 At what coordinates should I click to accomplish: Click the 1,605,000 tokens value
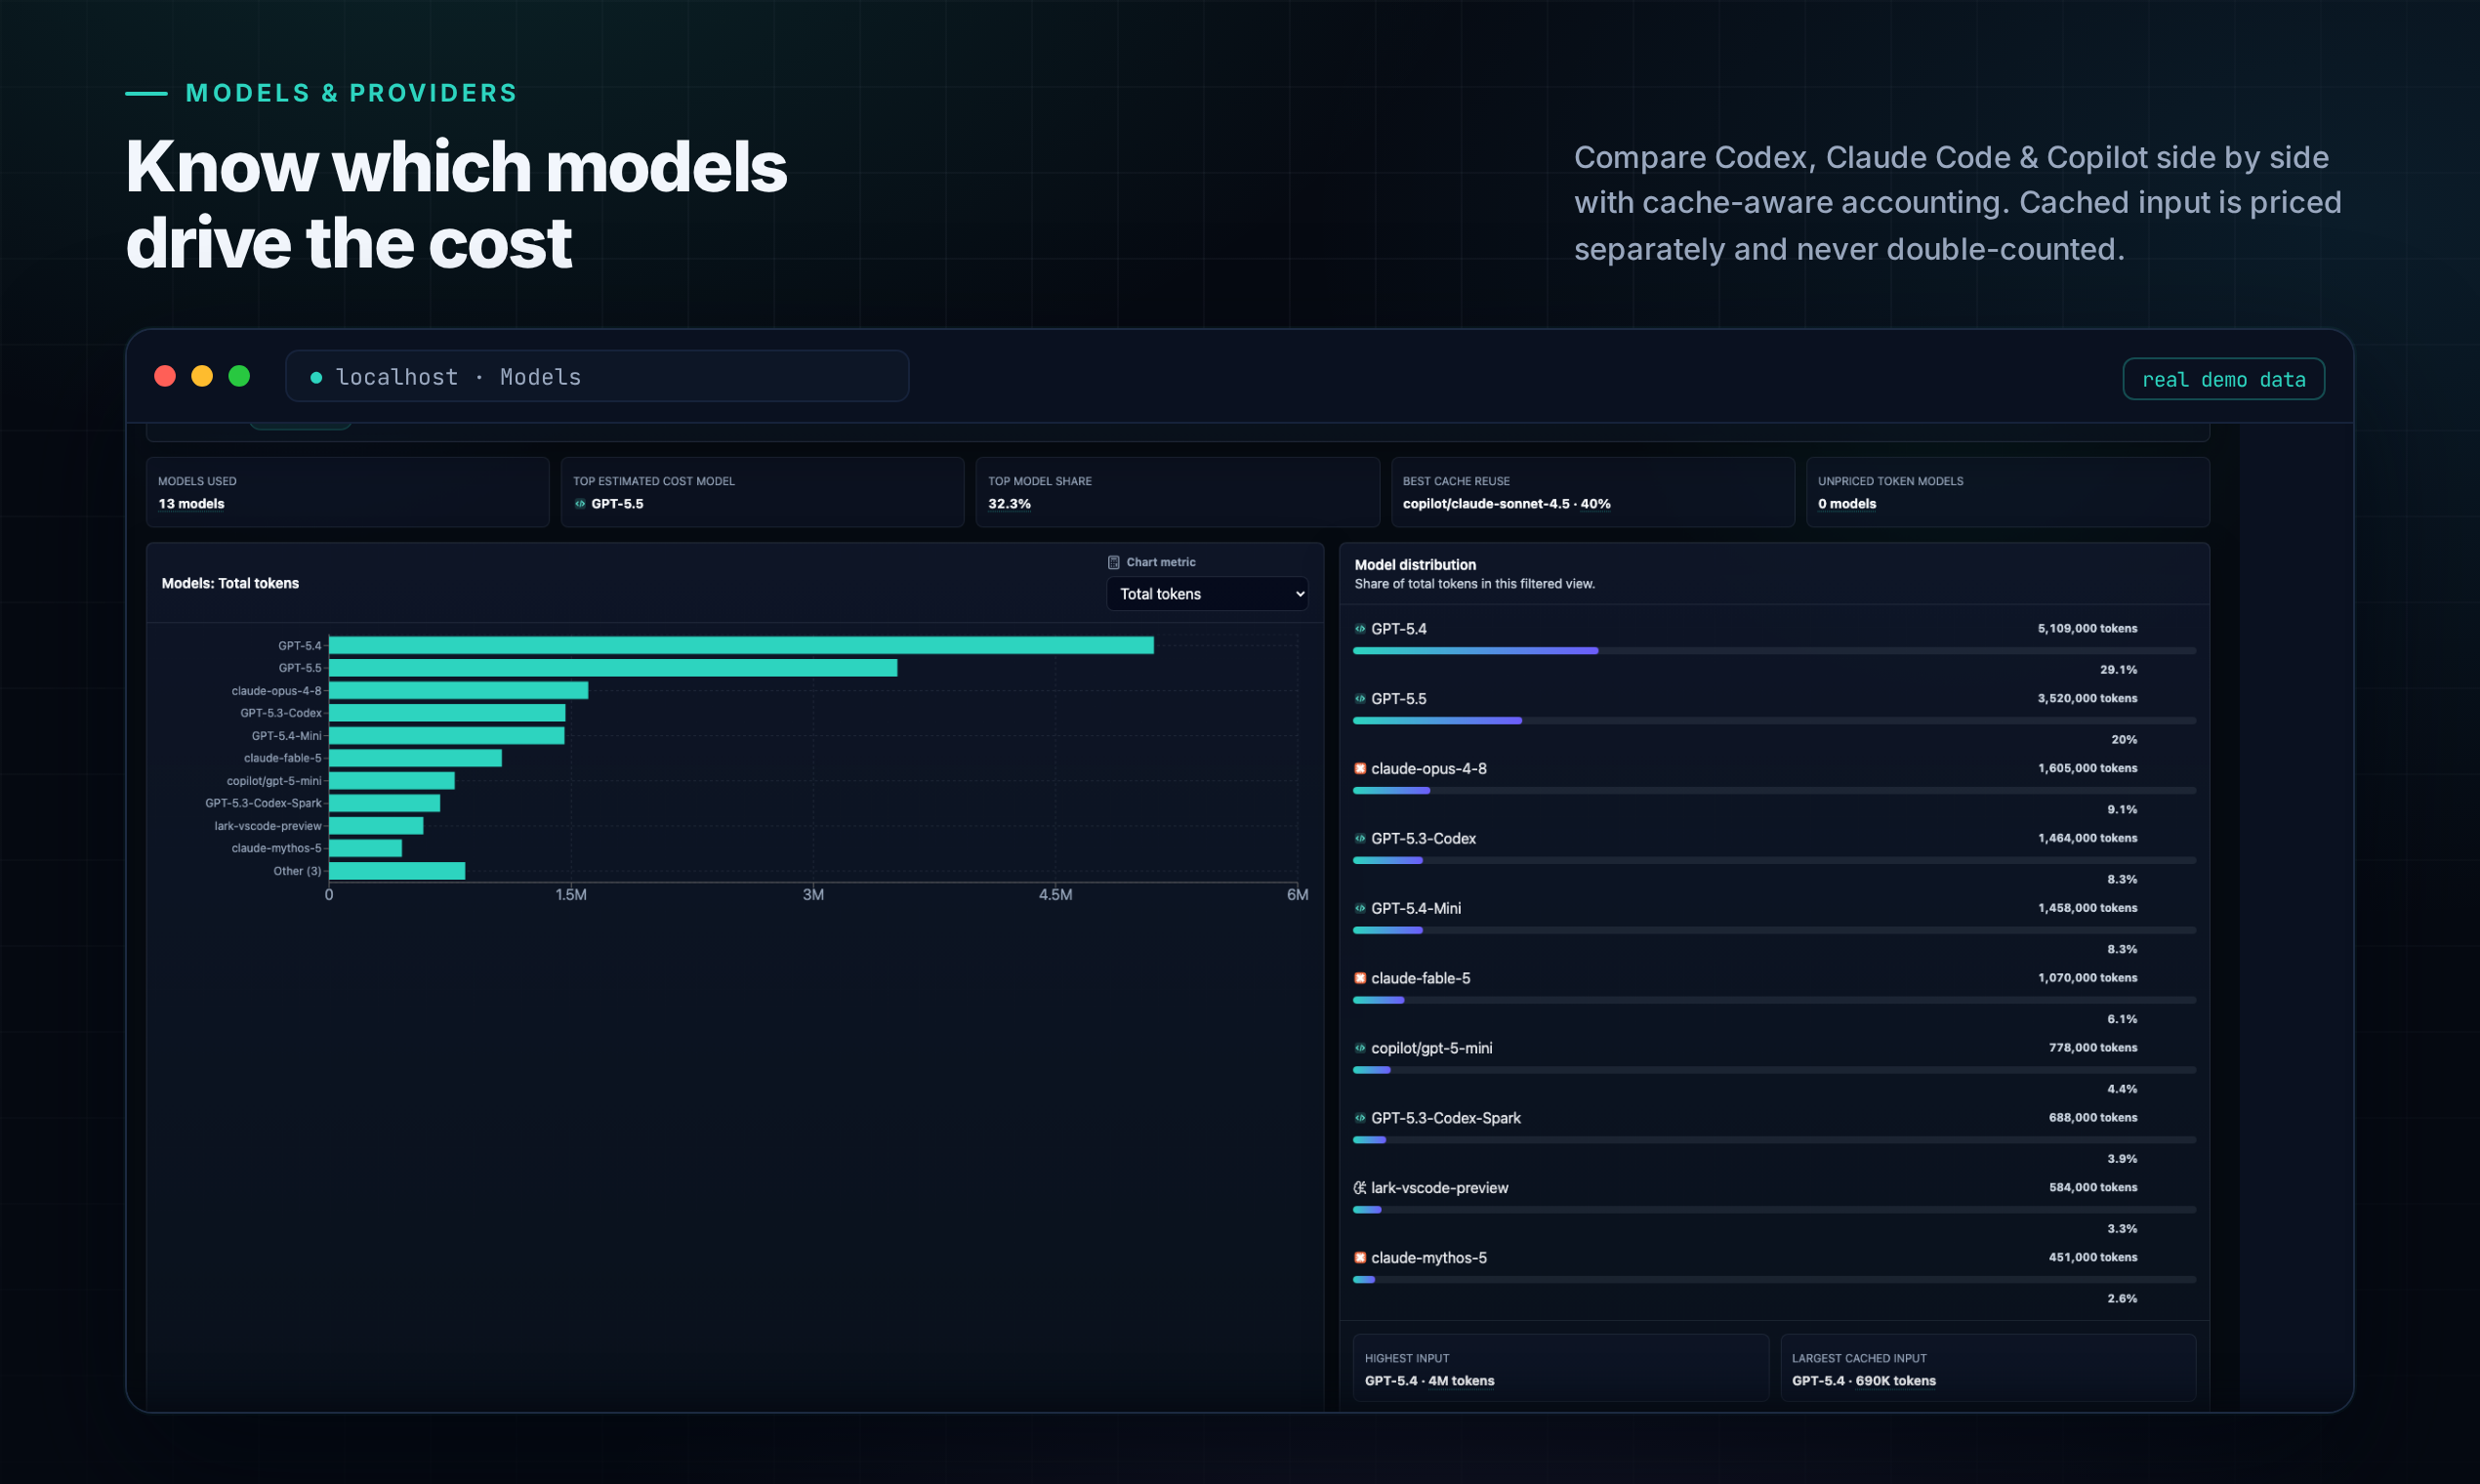2087,769
